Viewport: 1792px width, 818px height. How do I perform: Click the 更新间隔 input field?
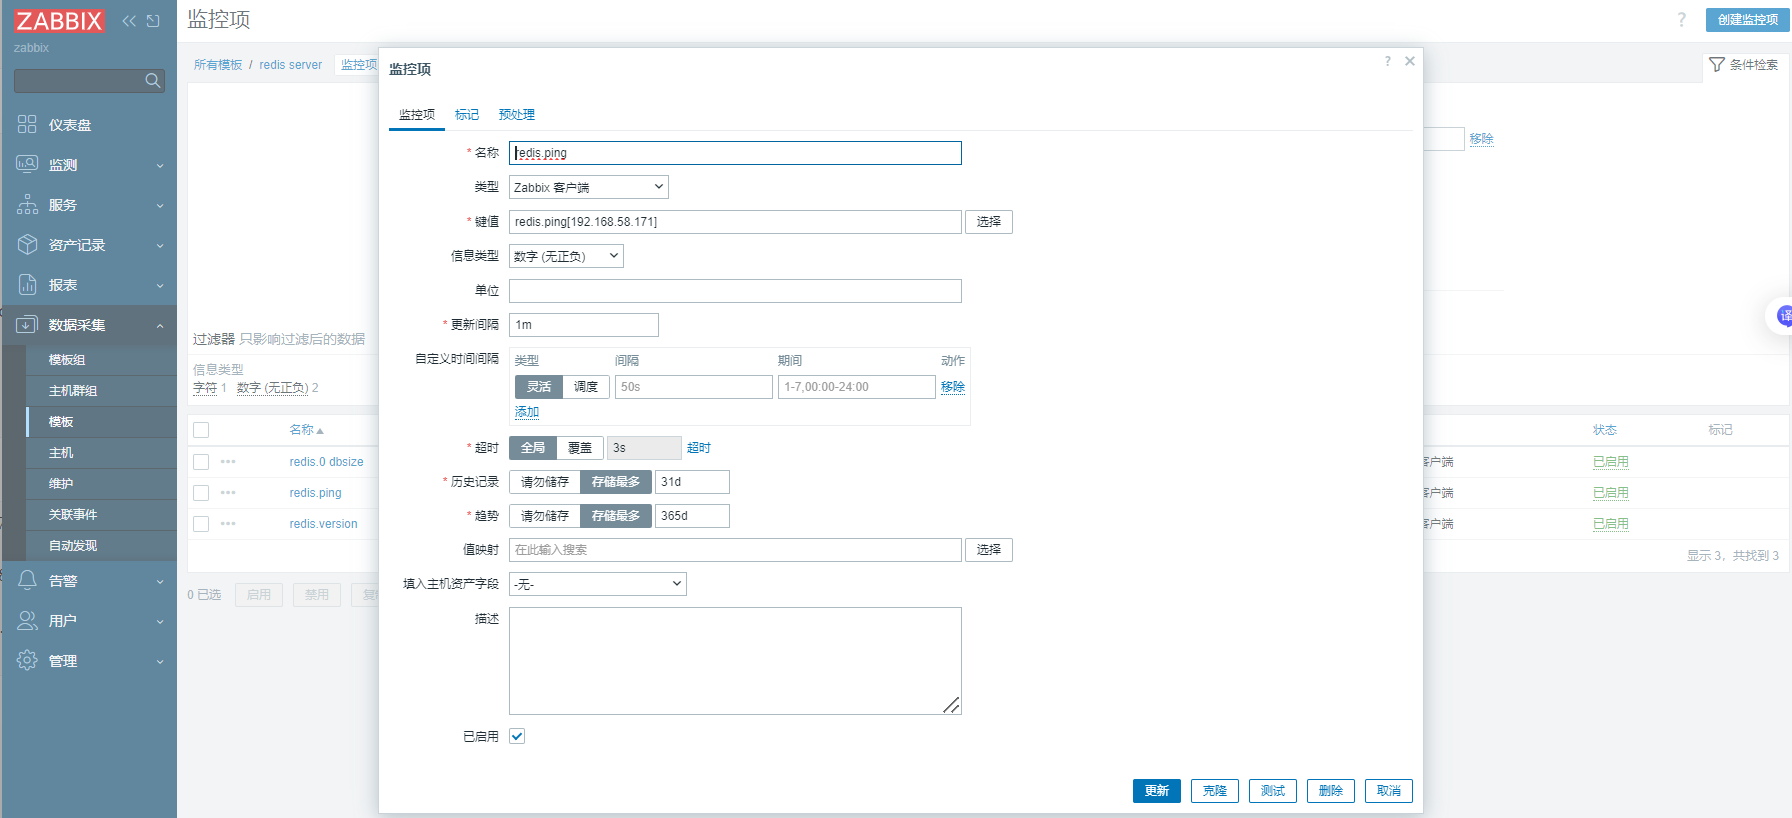click(x=584, y=325)
